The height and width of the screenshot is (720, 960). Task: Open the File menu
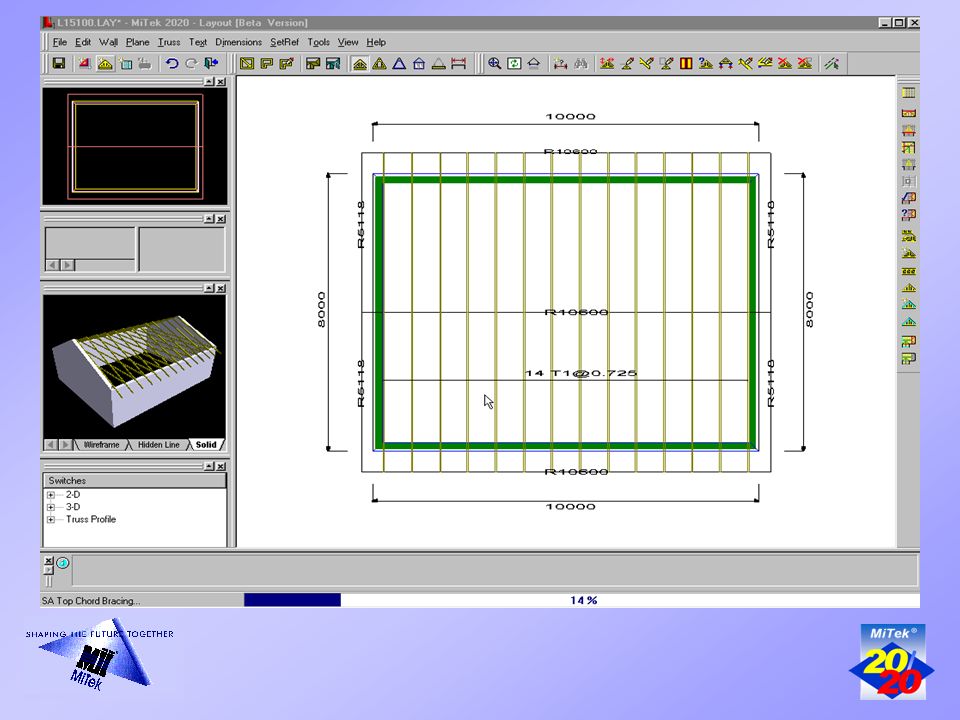pyautogui.click(x=60, y=42)
